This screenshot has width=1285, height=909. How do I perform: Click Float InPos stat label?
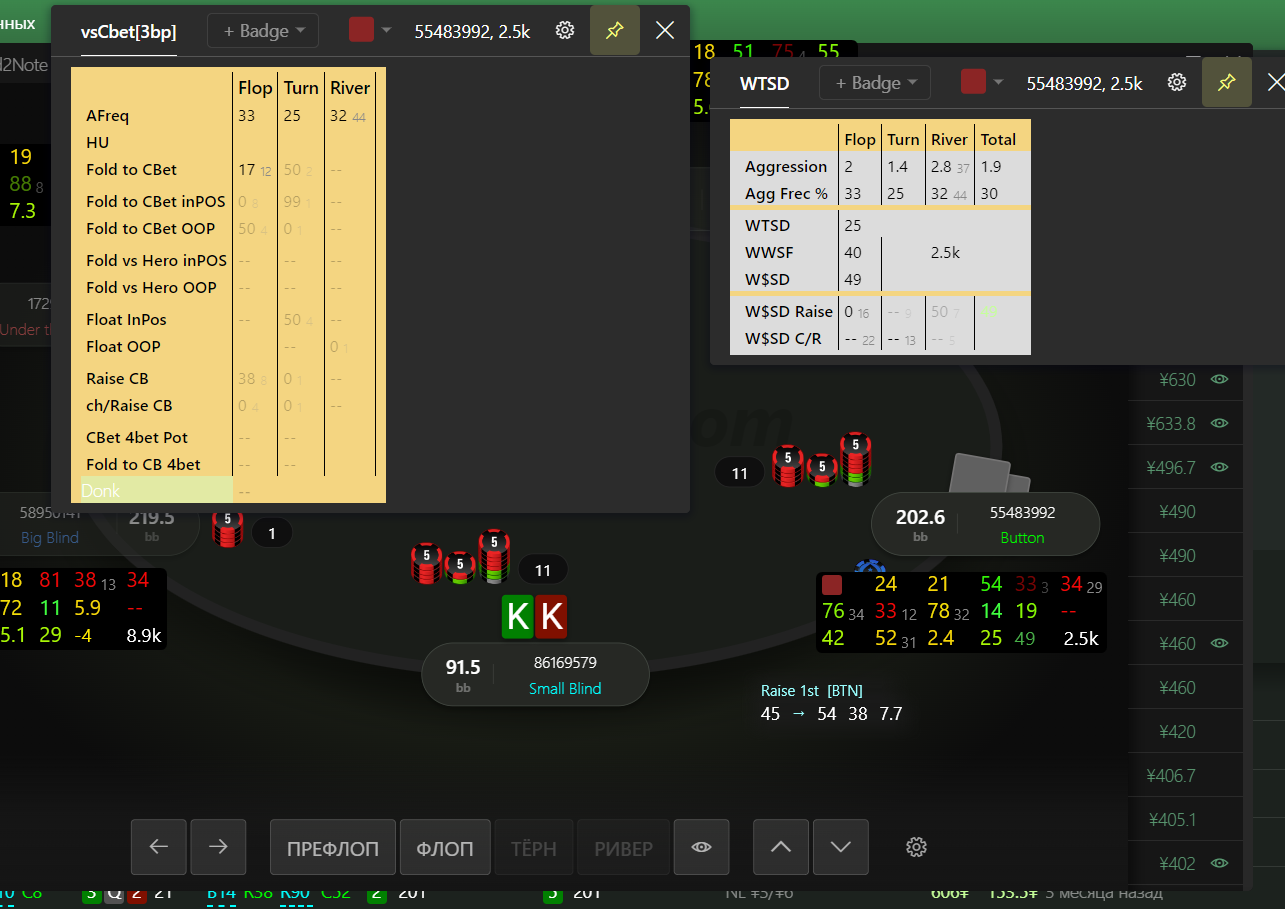pyautogui.click(x=126, y=319)
